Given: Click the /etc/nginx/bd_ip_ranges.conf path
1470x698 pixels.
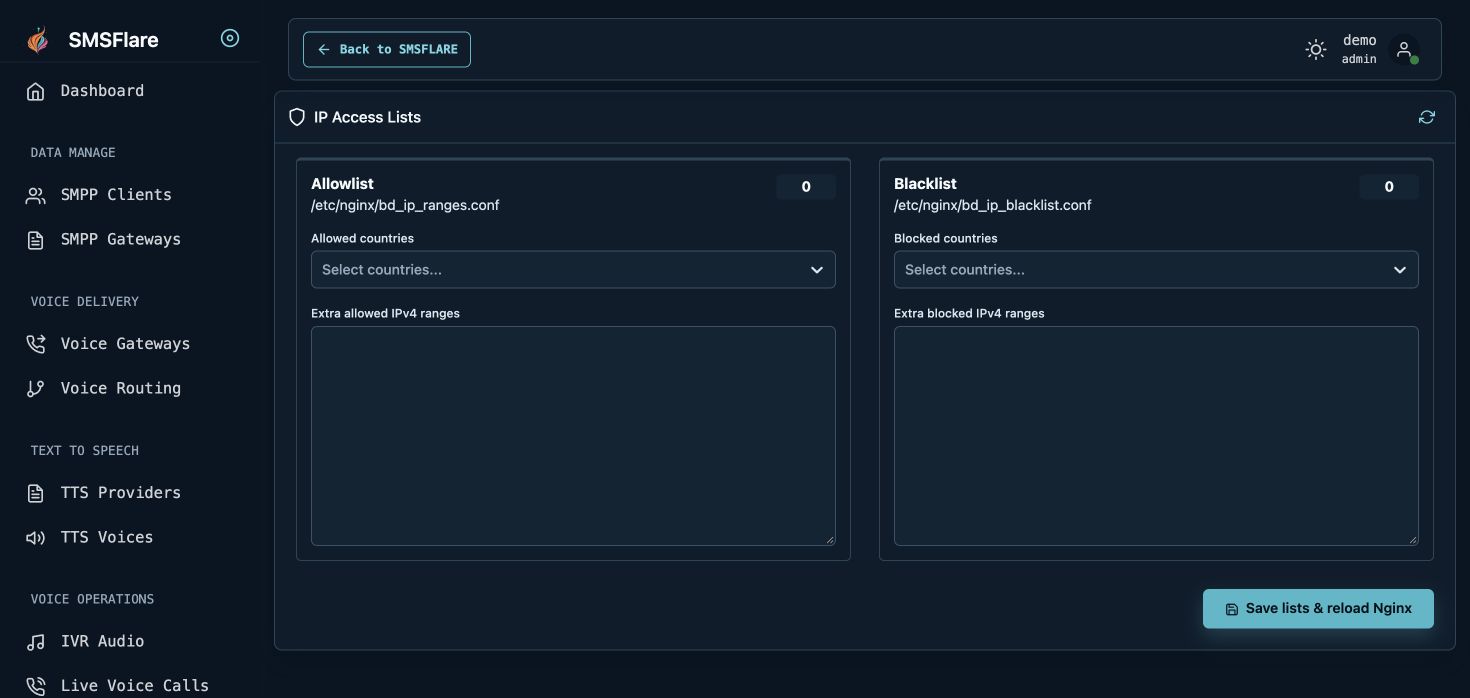Looking at the screenshot, I should point(405,205).
